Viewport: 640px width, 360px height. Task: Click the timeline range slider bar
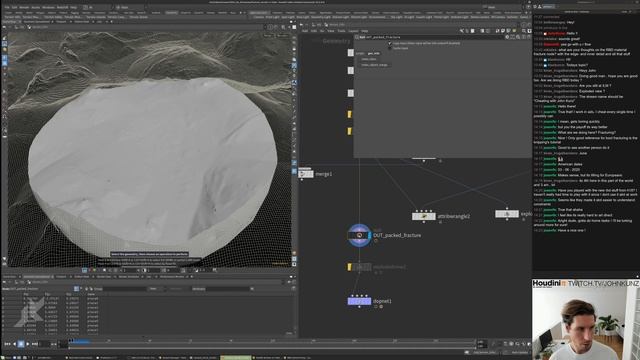(x=271, y=348)
